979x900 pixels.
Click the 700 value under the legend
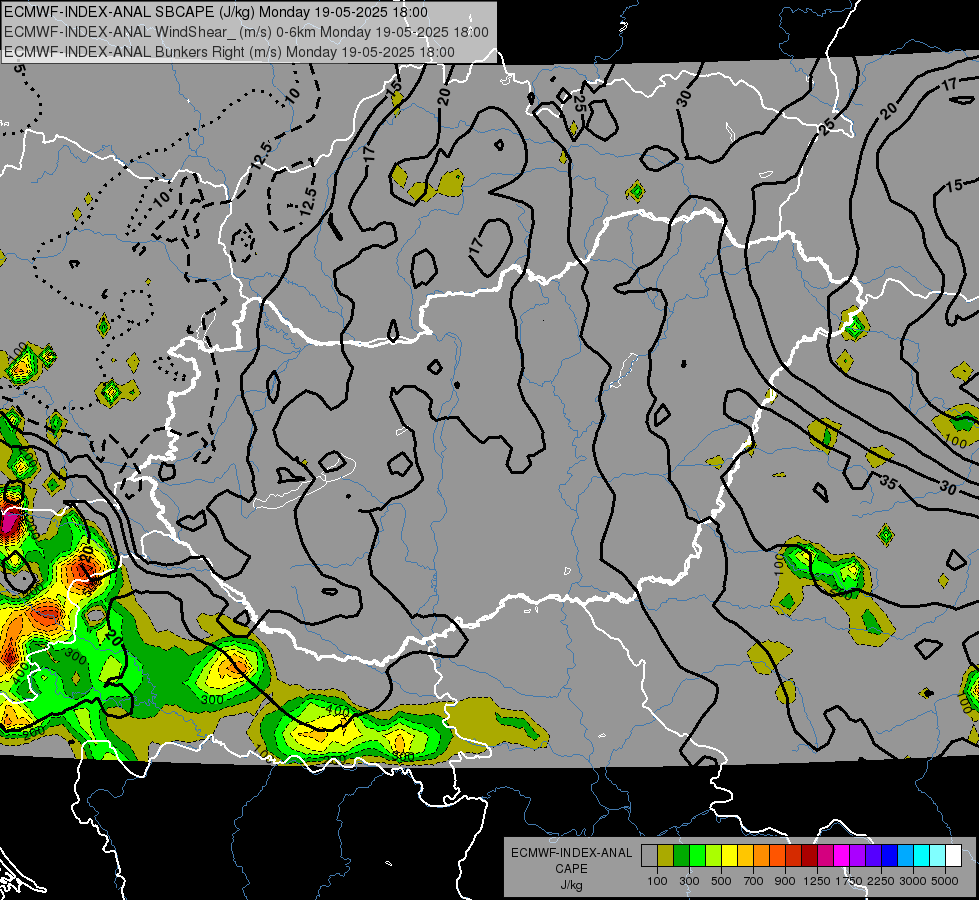point(754,881)
